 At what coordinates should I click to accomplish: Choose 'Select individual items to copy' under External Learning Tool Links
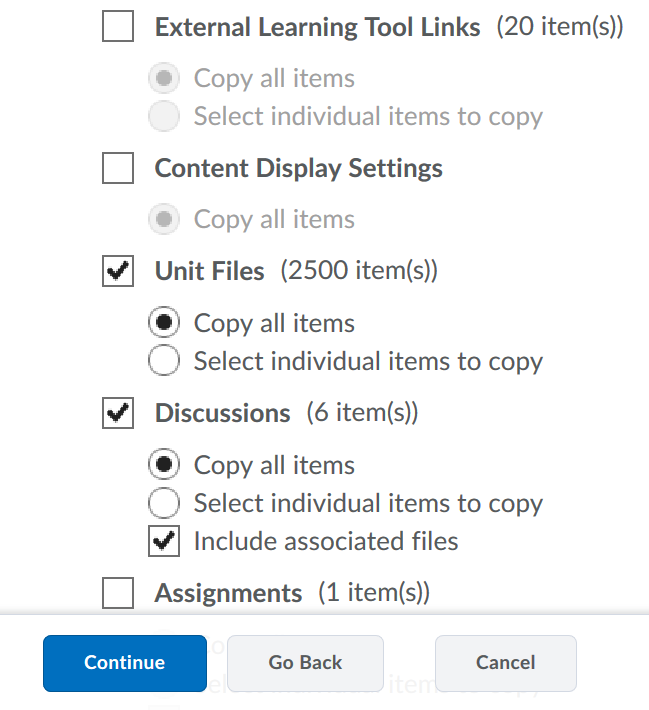coord(164,116)
